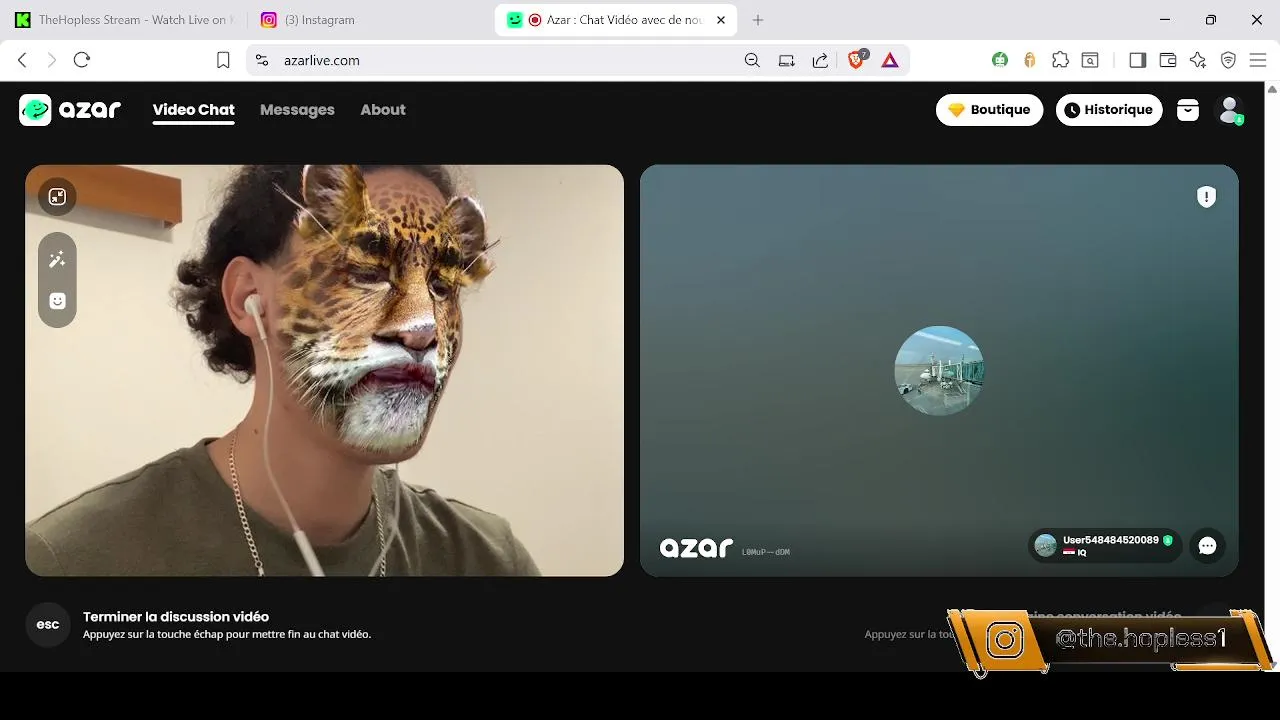Screen dimensions: 1280x720
Task: Open the browser hamburger menu
Action: [1259, 60]
